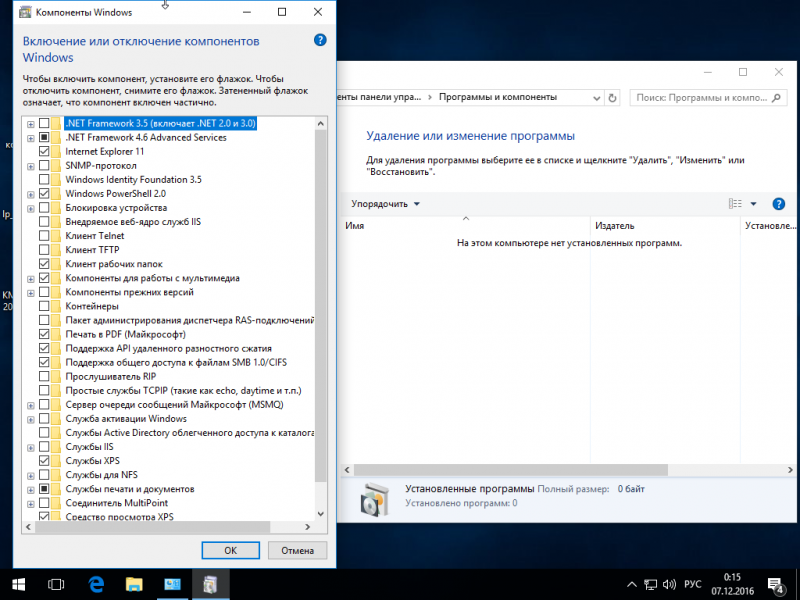Click the features list vertical scrollbar thumb
Viewport: 800px width, 600px height.
[321, 306]
